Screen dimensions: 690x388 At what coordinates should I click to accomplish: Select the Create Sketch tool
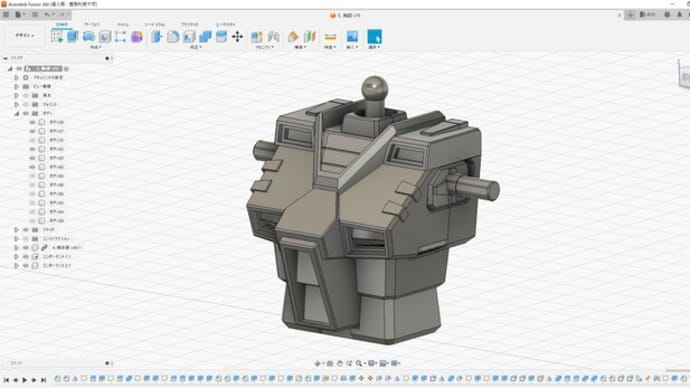pos(57,37)
